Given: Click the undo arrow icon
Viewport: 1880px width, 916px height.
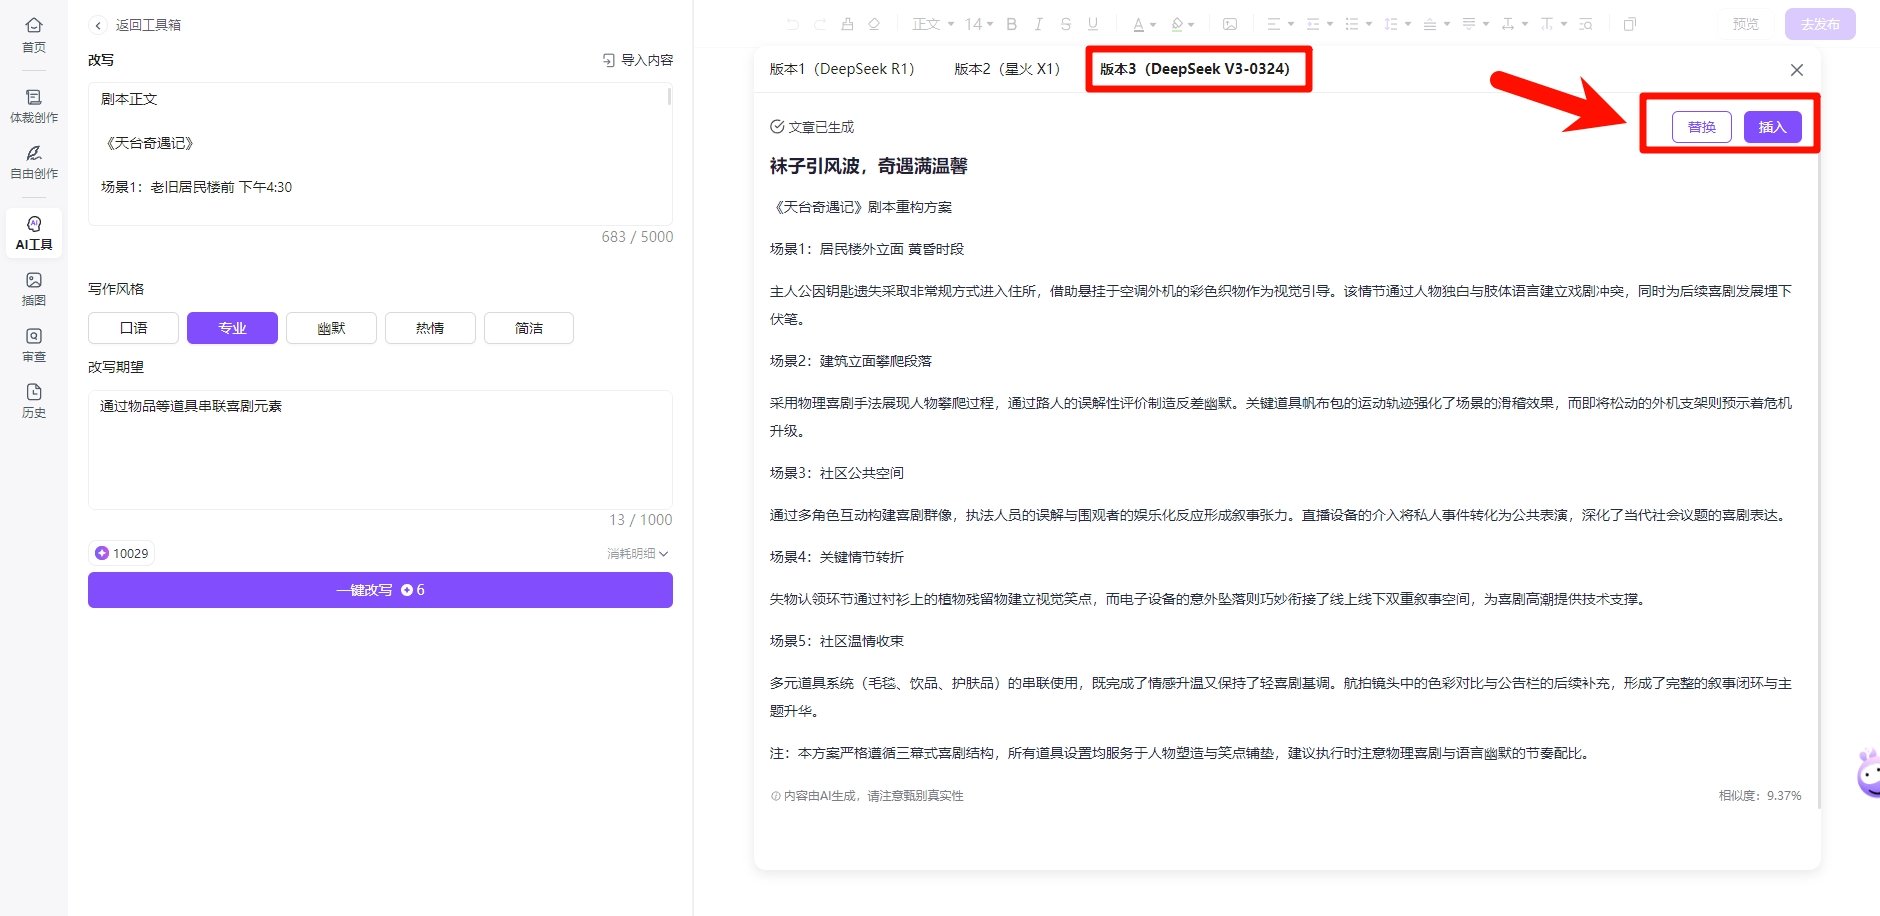Looking at the screenshot, I should [x=791, y=23].
